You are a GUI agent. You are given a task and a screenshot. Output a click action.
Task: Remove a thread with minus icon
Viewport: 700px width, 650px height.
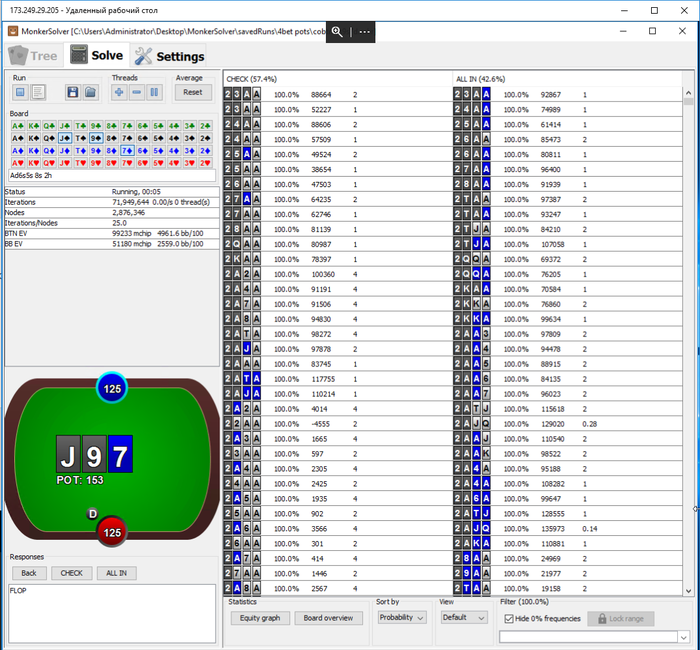pos(137,92)
